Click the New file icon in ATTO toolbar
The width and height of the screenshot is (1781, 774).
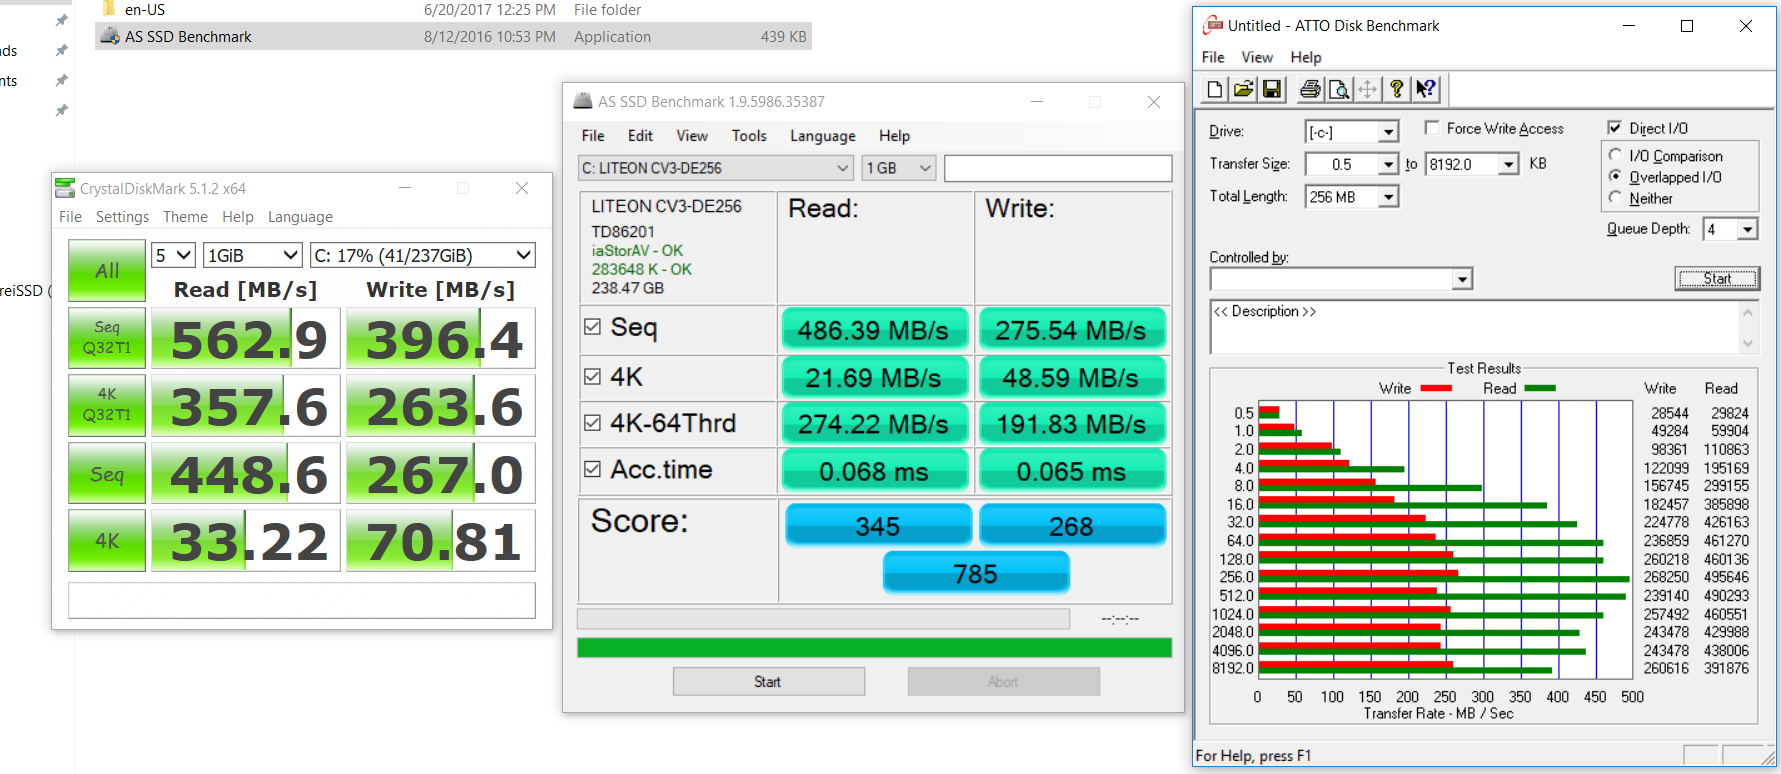pyautogui.click(x=1214, y=89)
